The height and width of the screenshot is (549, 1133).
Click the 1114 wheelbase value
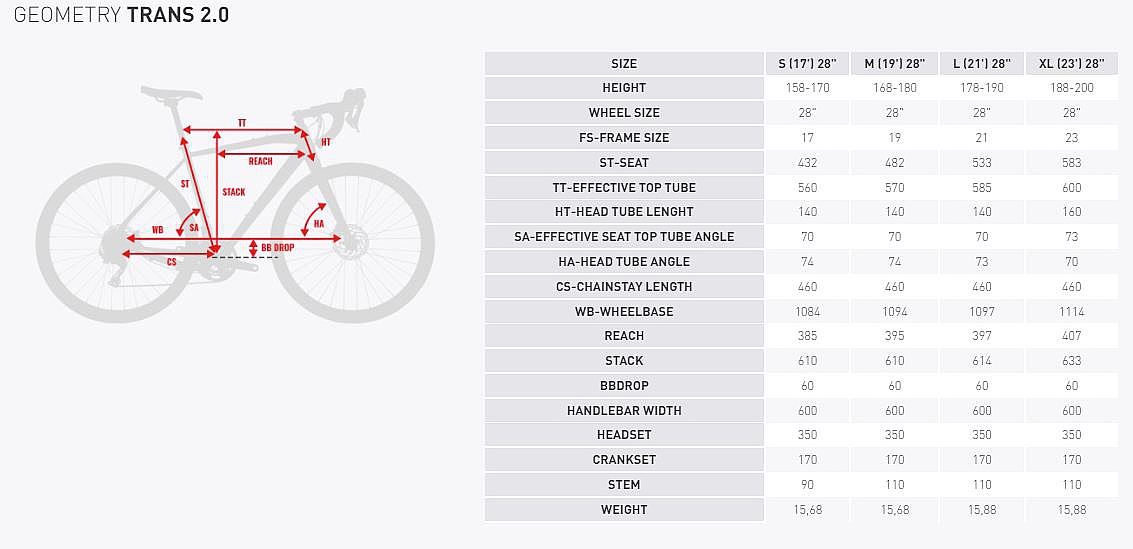click(x=1072, y=312)
